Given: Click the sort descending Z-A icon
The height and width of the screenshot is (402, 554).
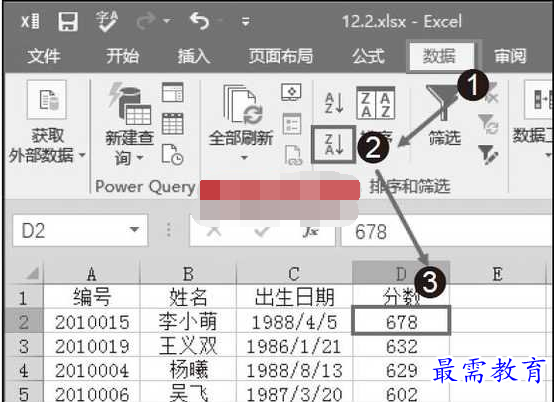Looking at the screenshot, I should click(x=334, y=144).
